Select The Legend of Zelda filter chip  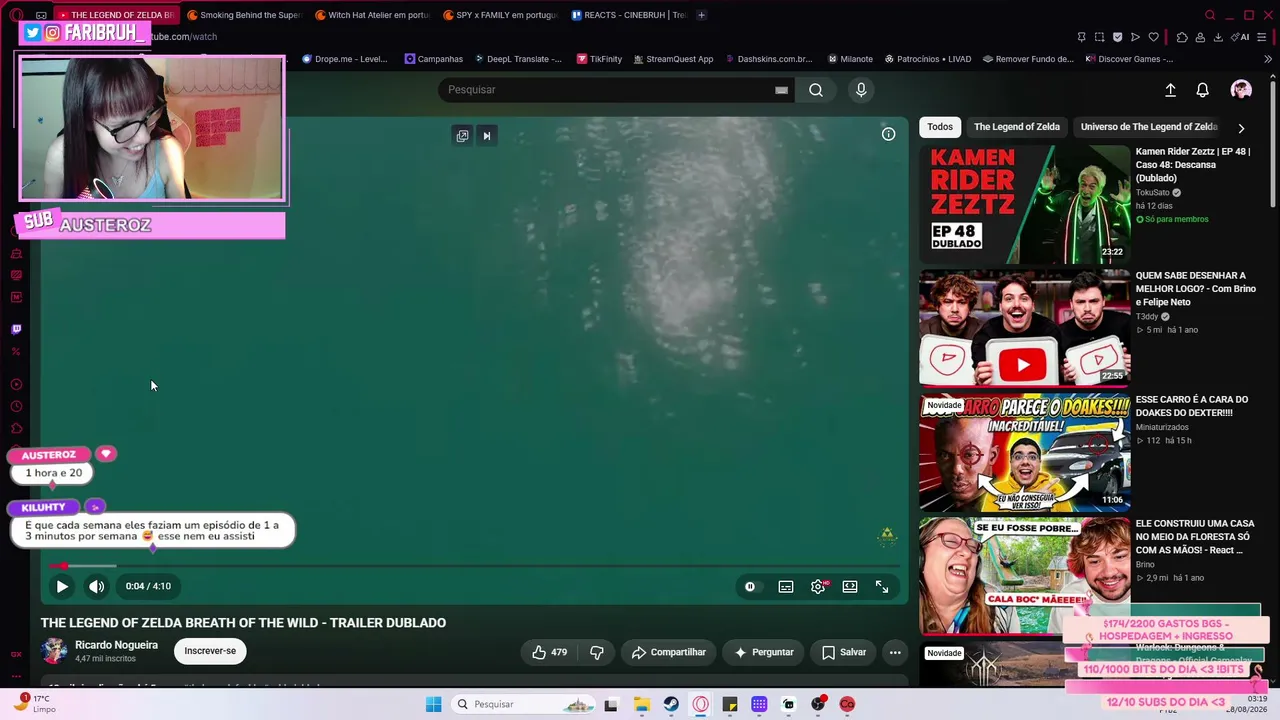[1017, 127]
